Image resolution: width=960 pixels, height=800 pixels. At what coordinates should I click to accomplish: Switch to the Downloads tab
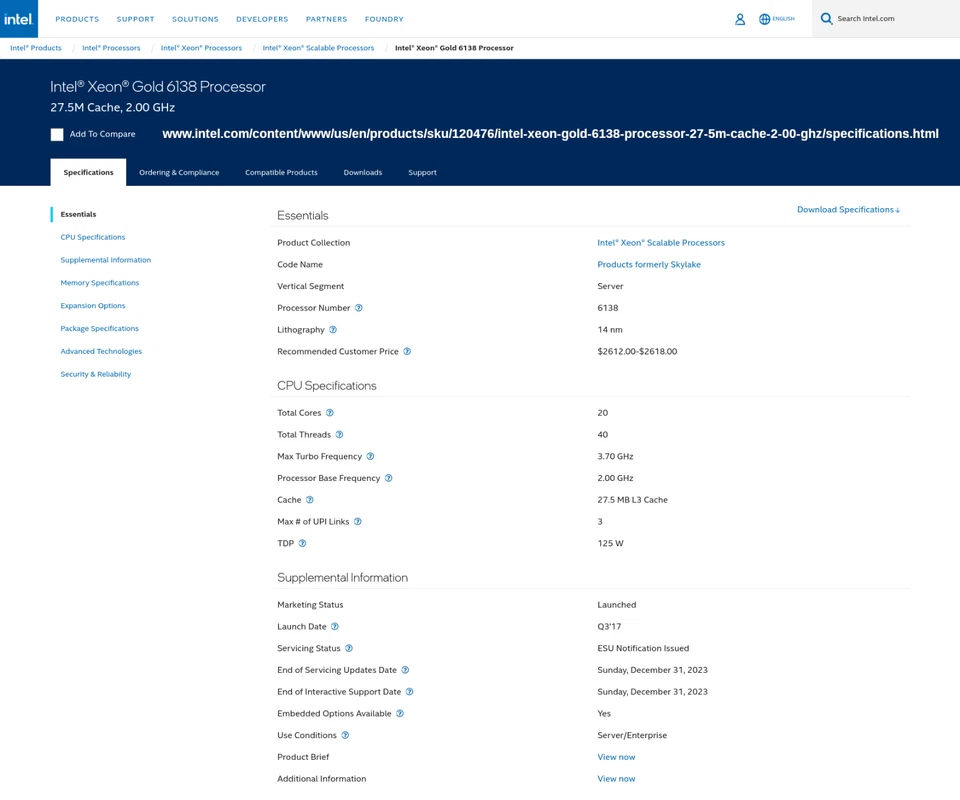point(362,173)
